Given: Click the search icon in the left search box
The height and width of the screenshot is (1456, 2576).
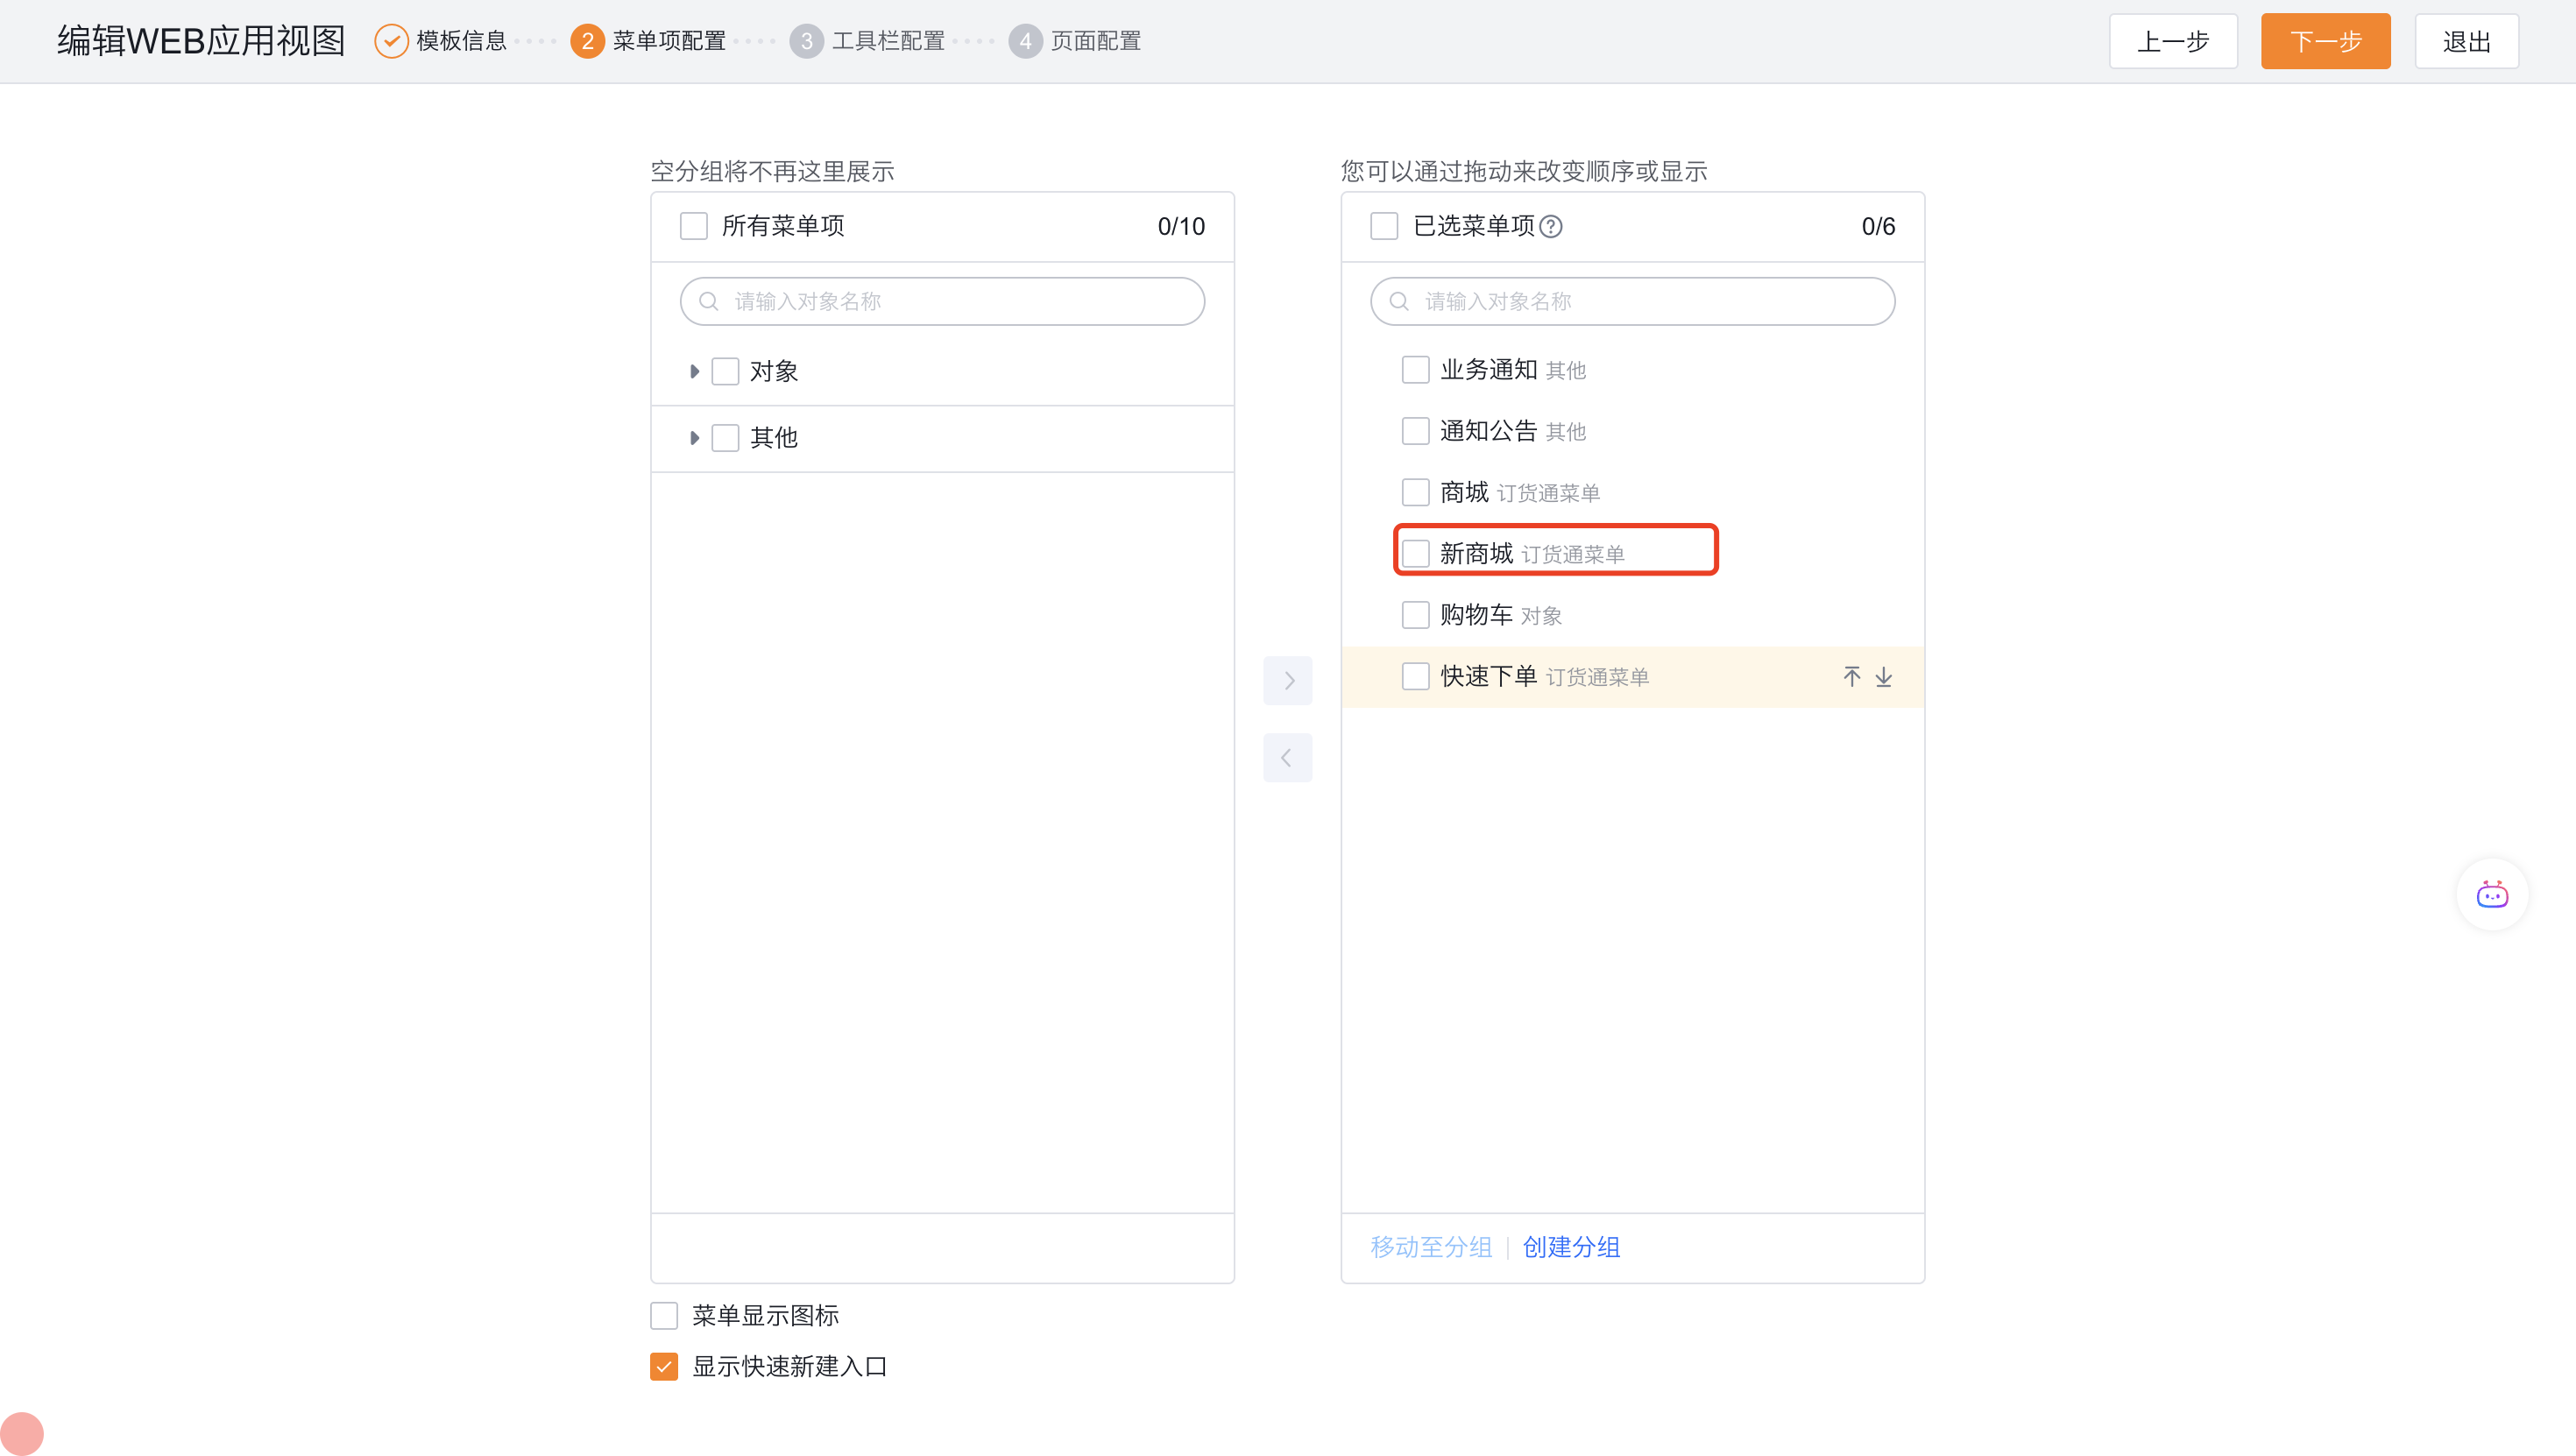Looking at the screenshot, I should pos(709,302).
